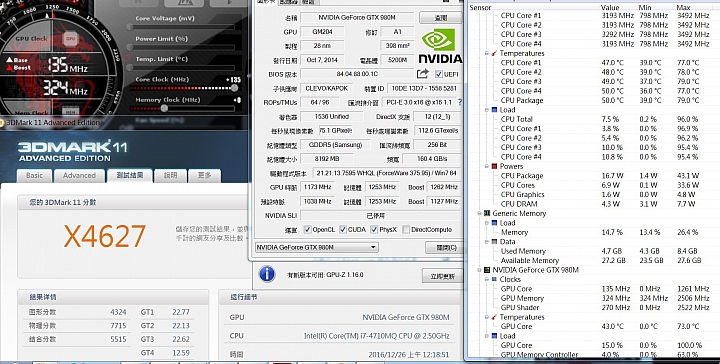The image size is (720, 364).
Task: Toggle the OpenCL checkbox
Action: click(308, 230)
